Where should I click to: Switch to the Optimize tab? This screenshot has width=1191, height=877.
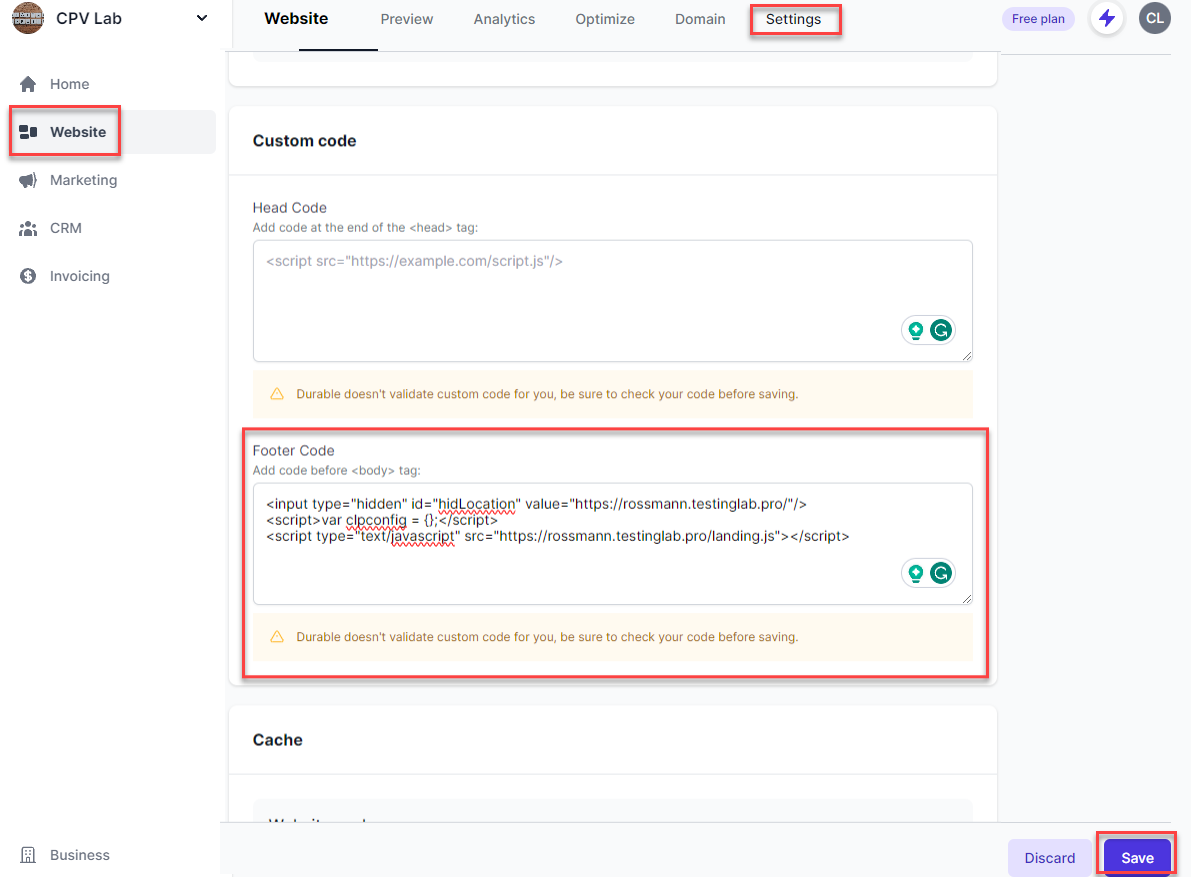tap(605, 19)
